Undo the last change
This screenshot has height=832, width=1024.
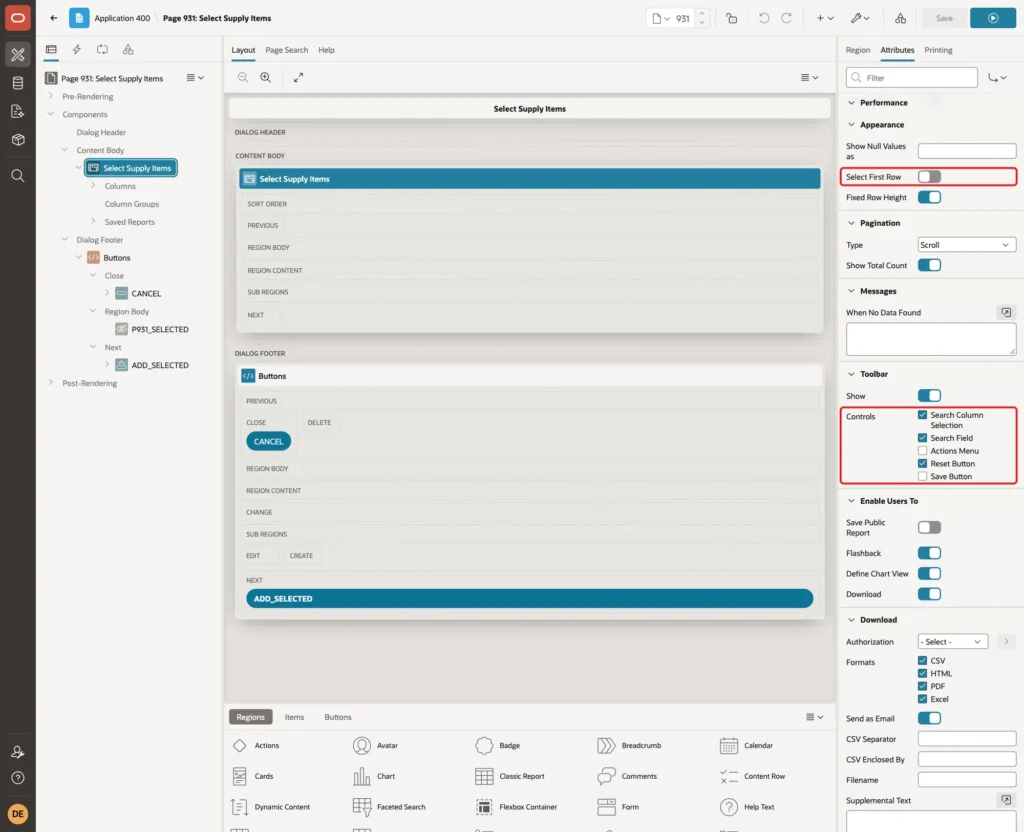pos(763,18)
